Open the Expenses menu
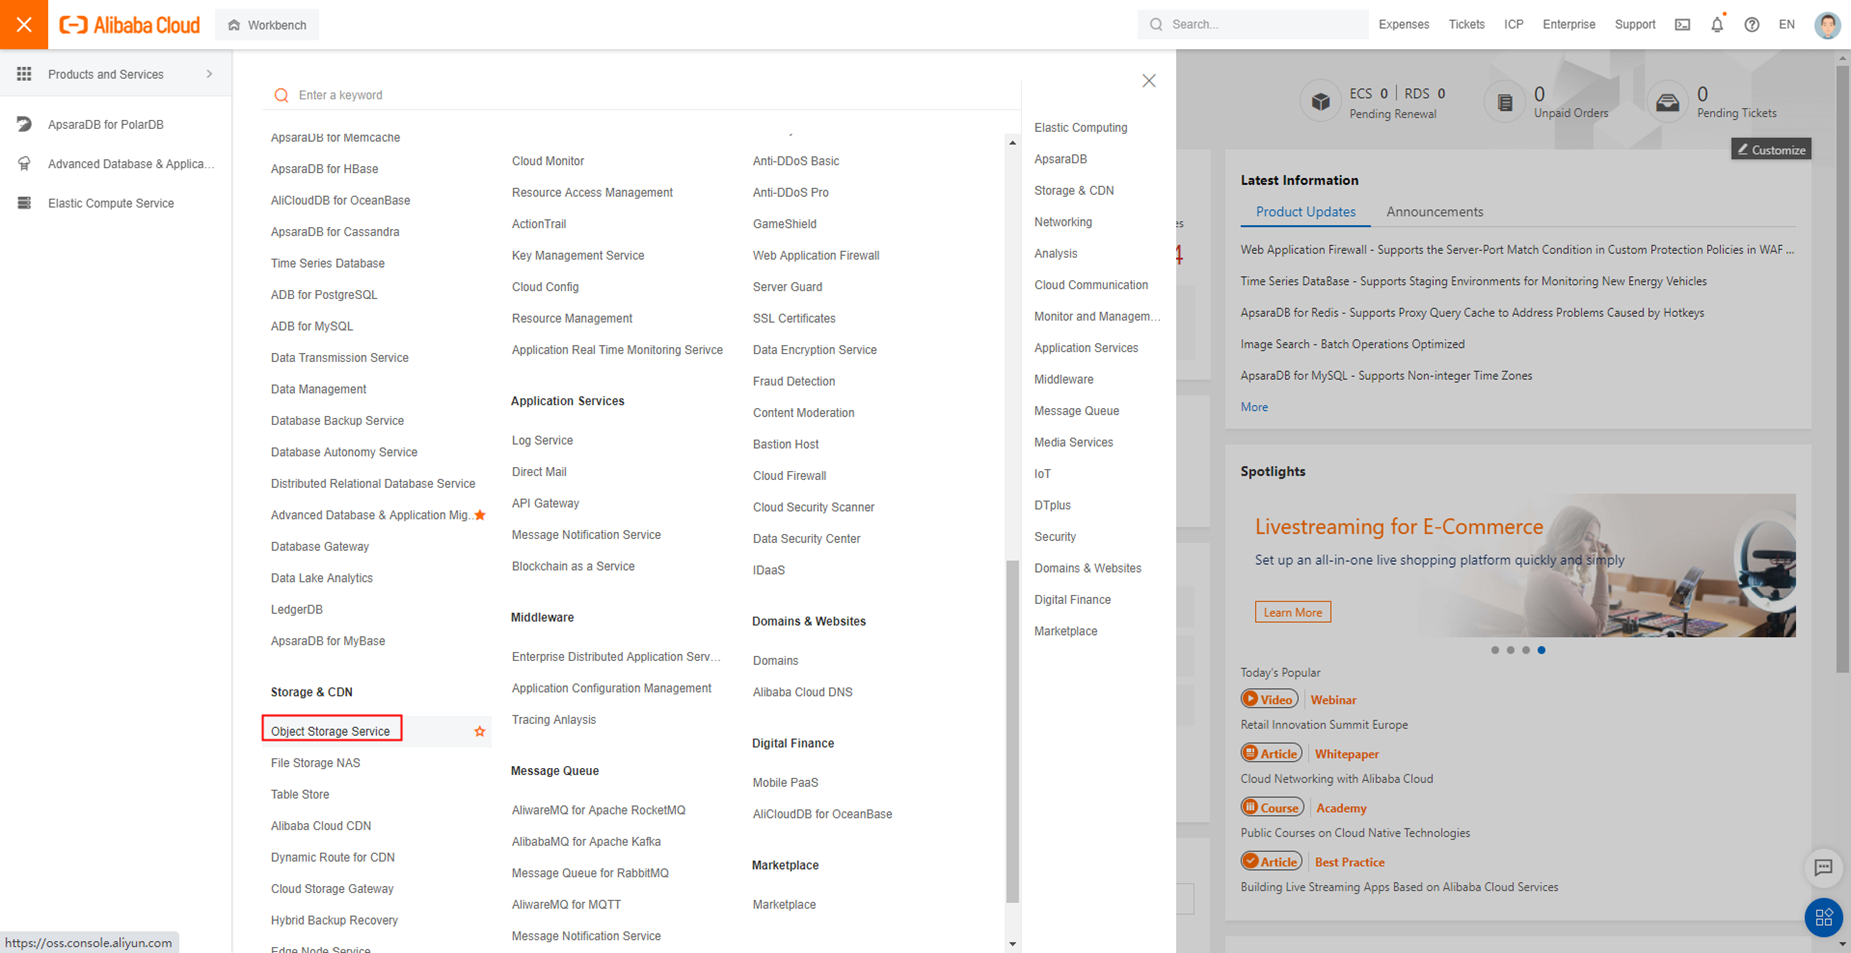This screenshot has width=1851, height=953. click(1403, 24)
